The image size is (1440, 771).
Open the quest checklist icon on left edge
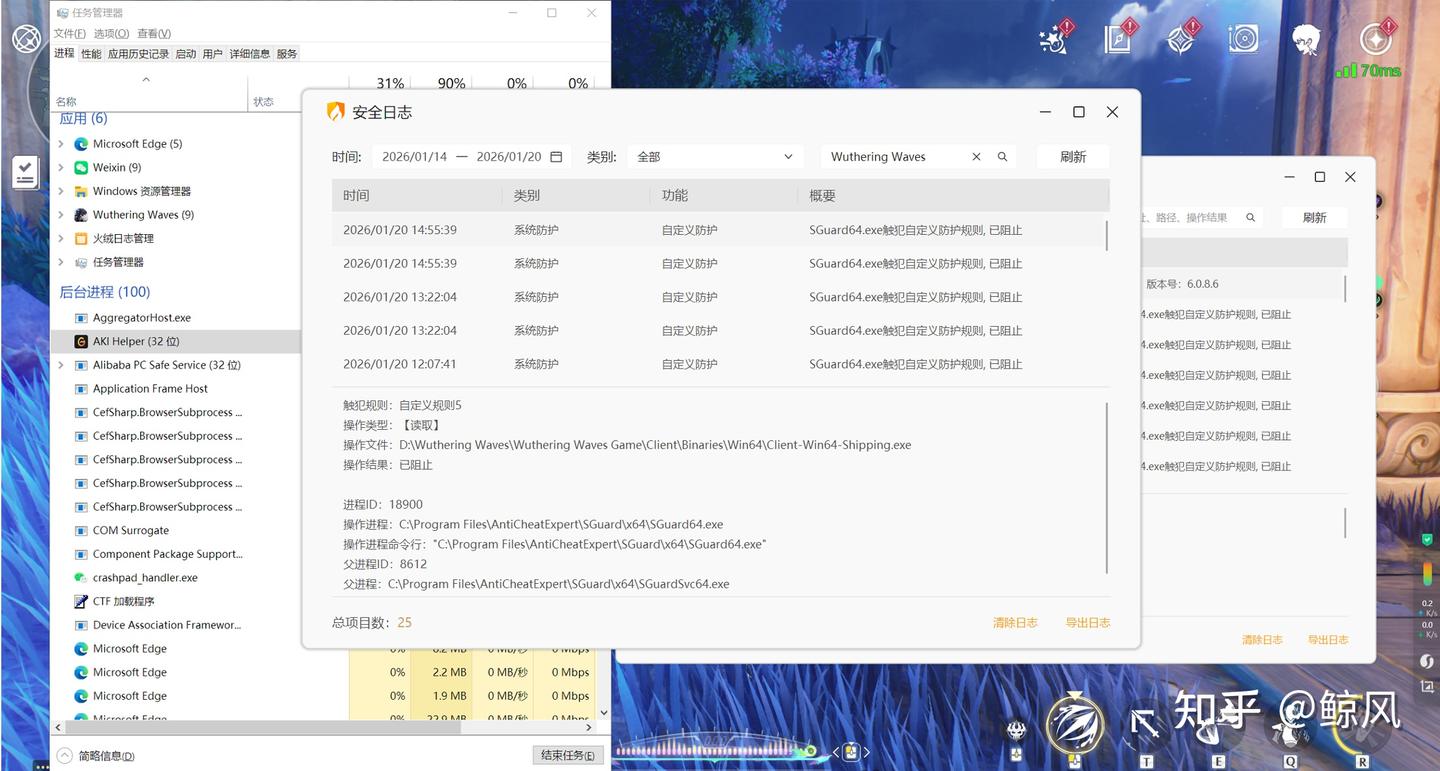[x=25, y=172]
